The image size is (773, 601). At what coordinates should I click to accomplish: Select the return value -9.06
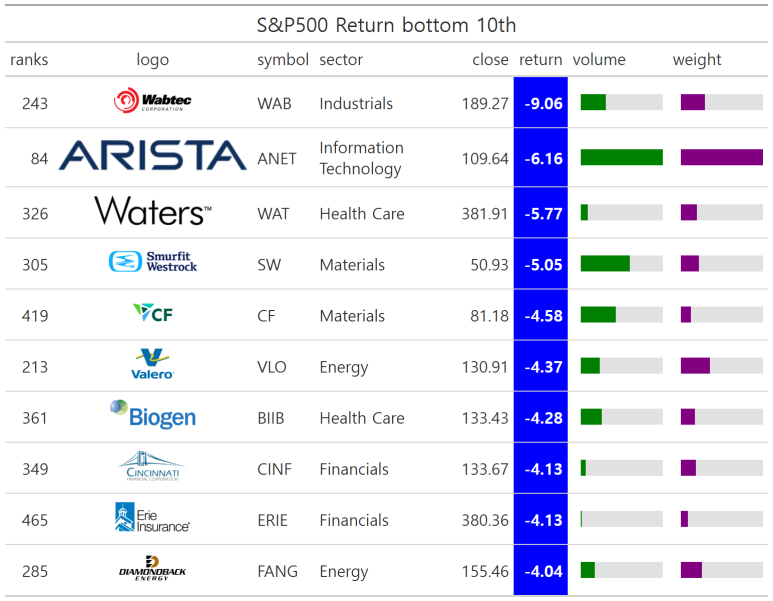tap(543, 104)
